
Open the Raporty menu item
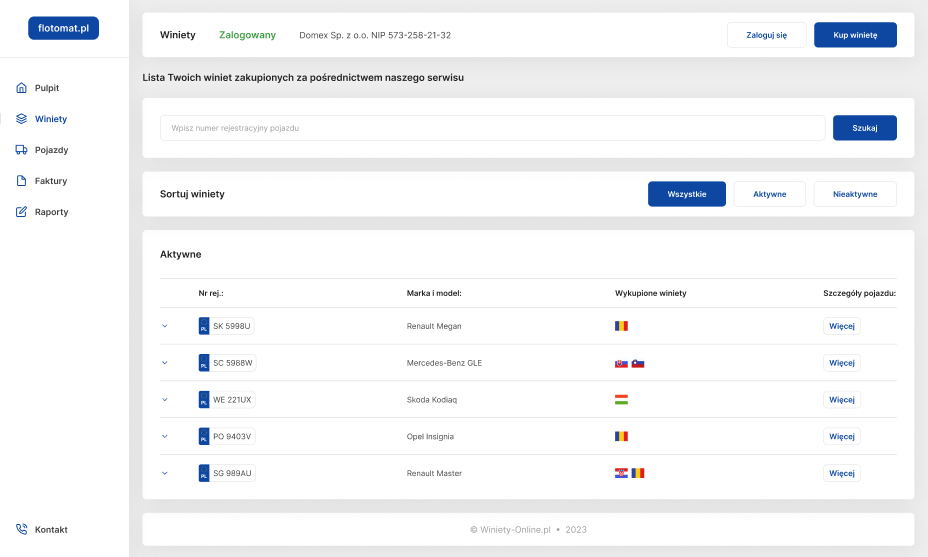coord(51,212)
